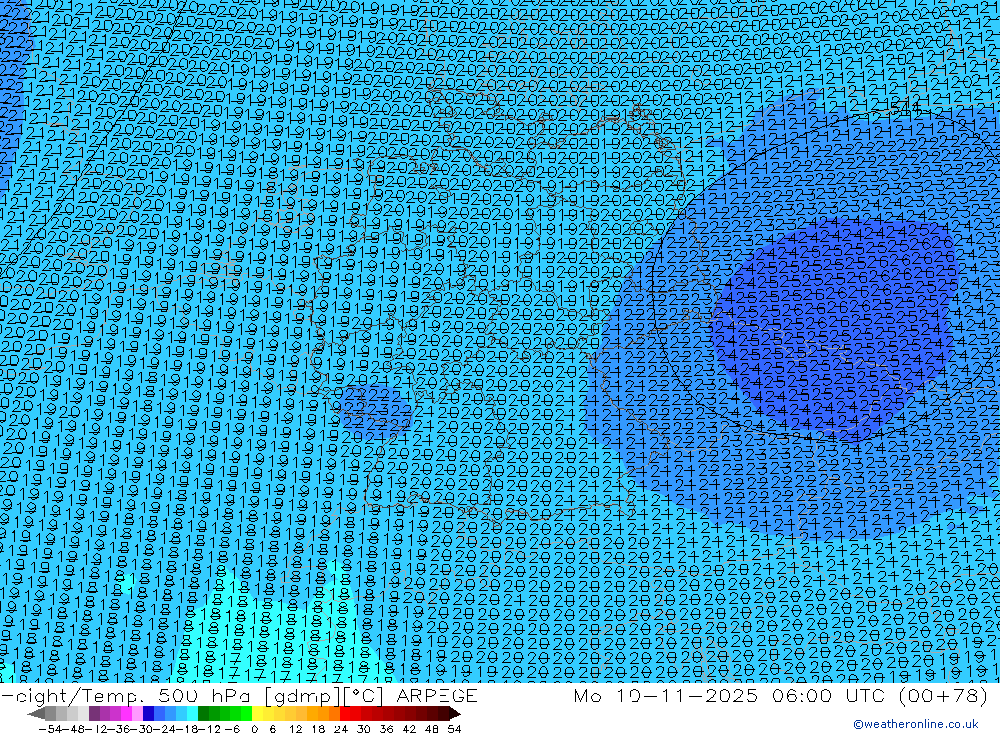
Task: Click the '0' legend value
Action: tap(254, 729)
